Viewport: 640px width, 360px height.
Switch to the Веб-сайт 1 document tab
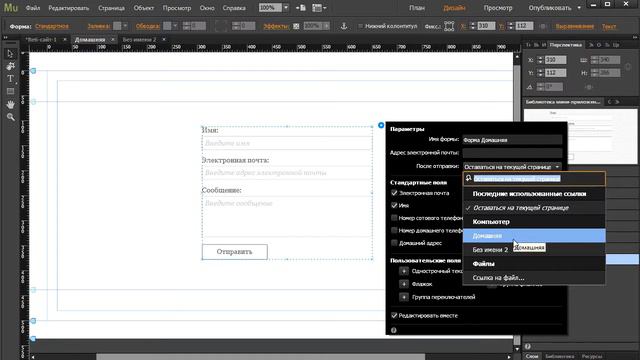point(41,40)
